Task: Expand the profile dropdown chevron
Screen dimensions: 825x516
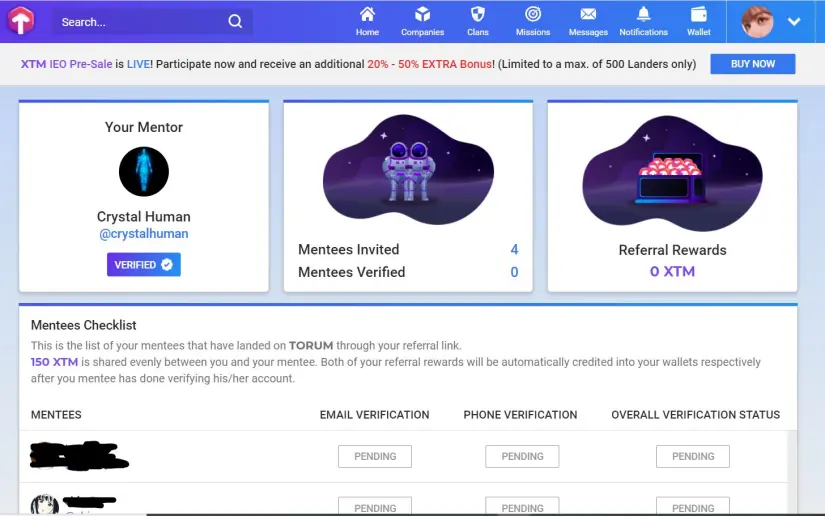Action: point(794,22)
